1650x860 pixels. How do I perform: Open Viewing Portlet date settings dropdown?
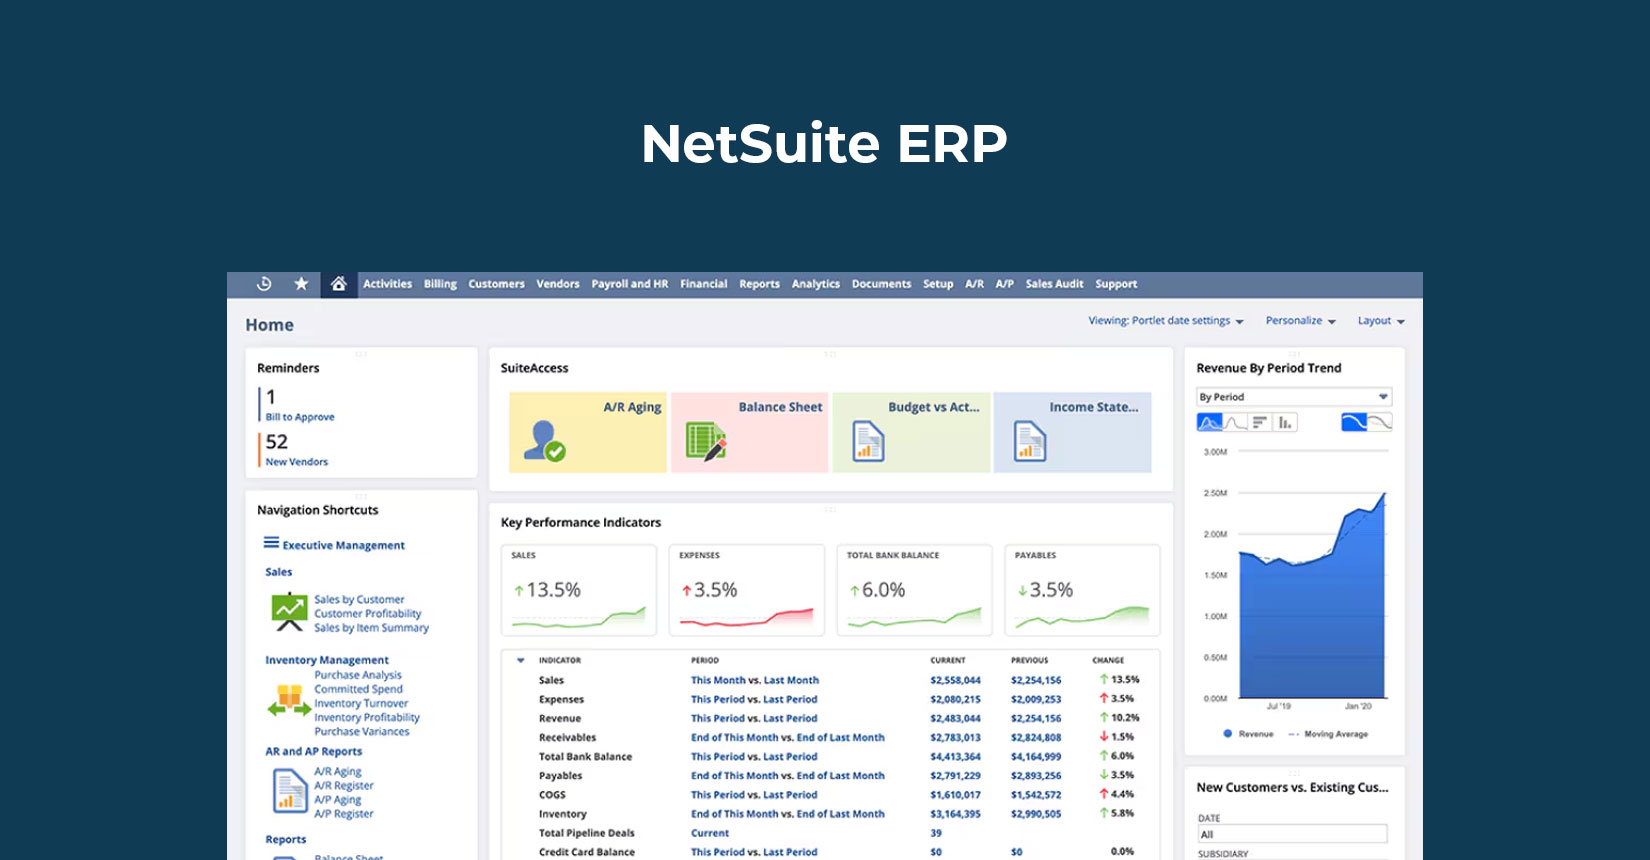click(x=1166, y=321)
